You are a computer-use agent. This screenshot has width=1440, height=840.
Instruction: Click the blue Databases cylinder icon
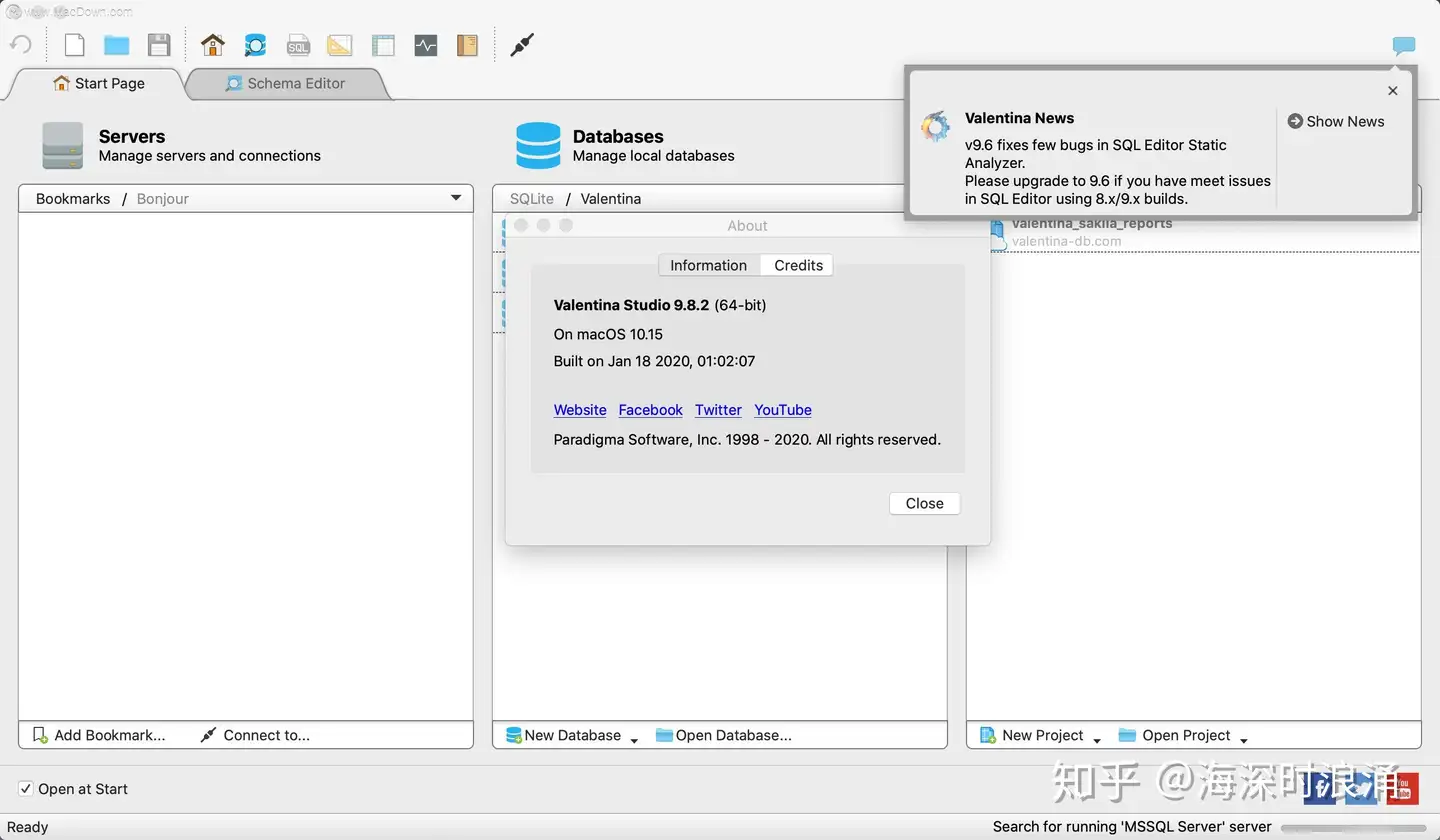click(538, 146)
